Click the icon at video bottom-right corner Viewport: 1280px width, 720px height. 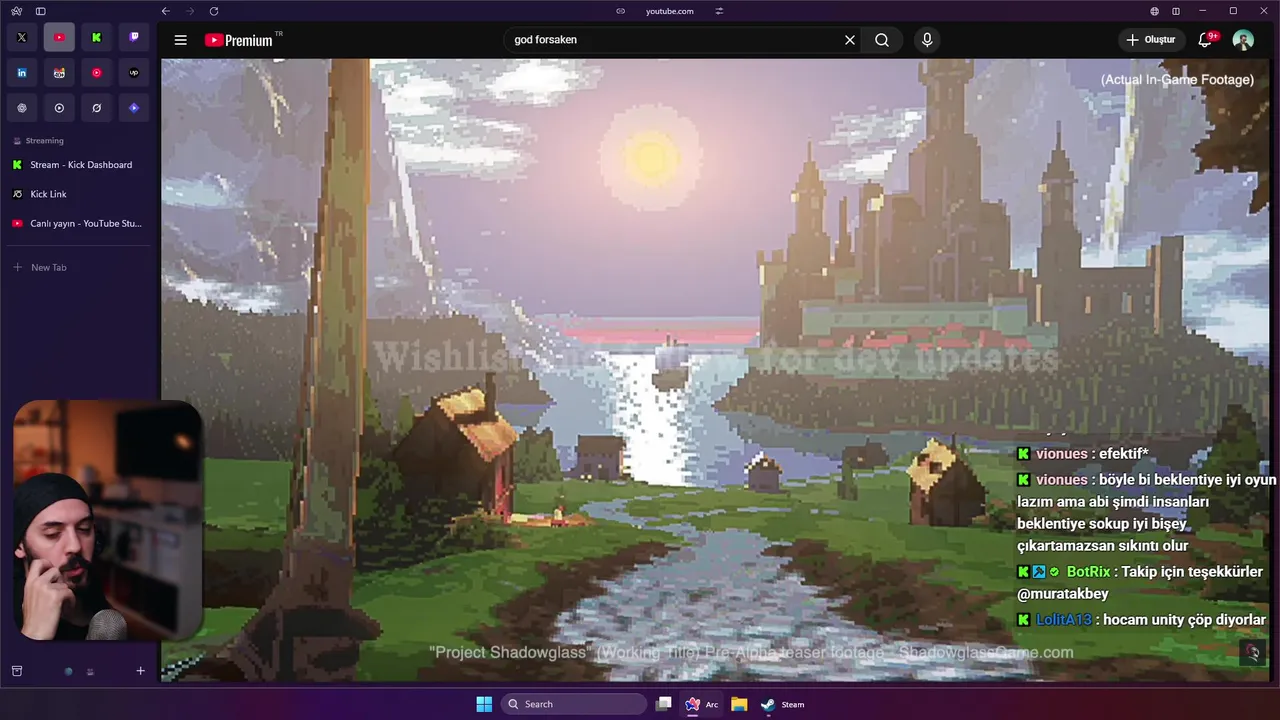click(x=1252, y=652)
